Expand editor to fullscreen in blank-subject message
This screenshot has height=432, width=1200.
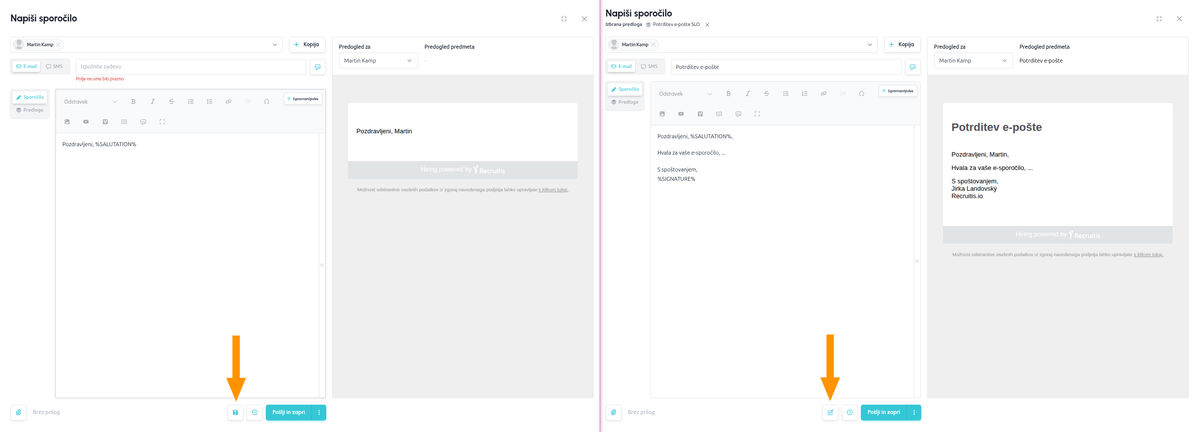click(x=162, y=121)
